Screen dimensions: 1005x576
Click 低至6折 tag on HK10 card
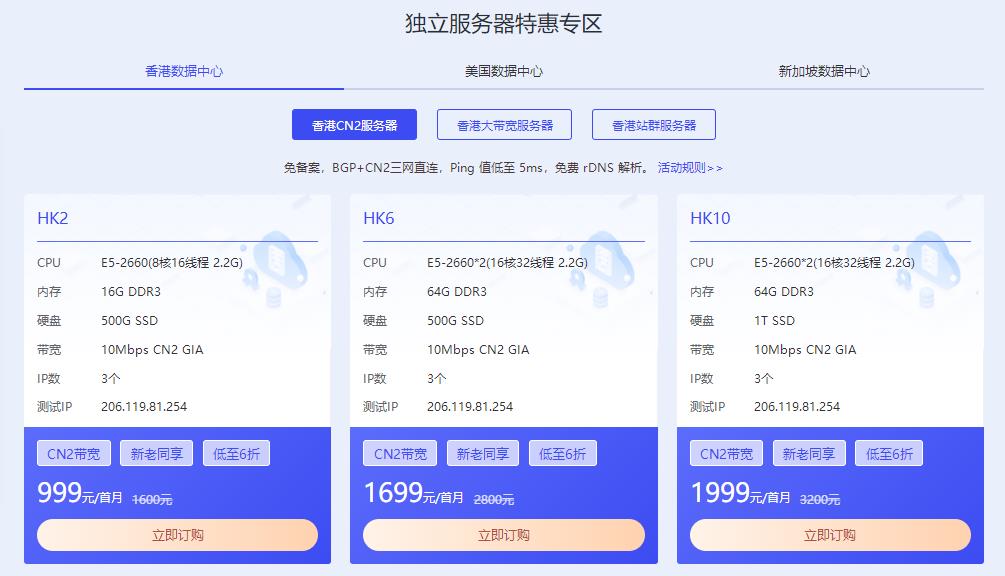pos(890,454)
